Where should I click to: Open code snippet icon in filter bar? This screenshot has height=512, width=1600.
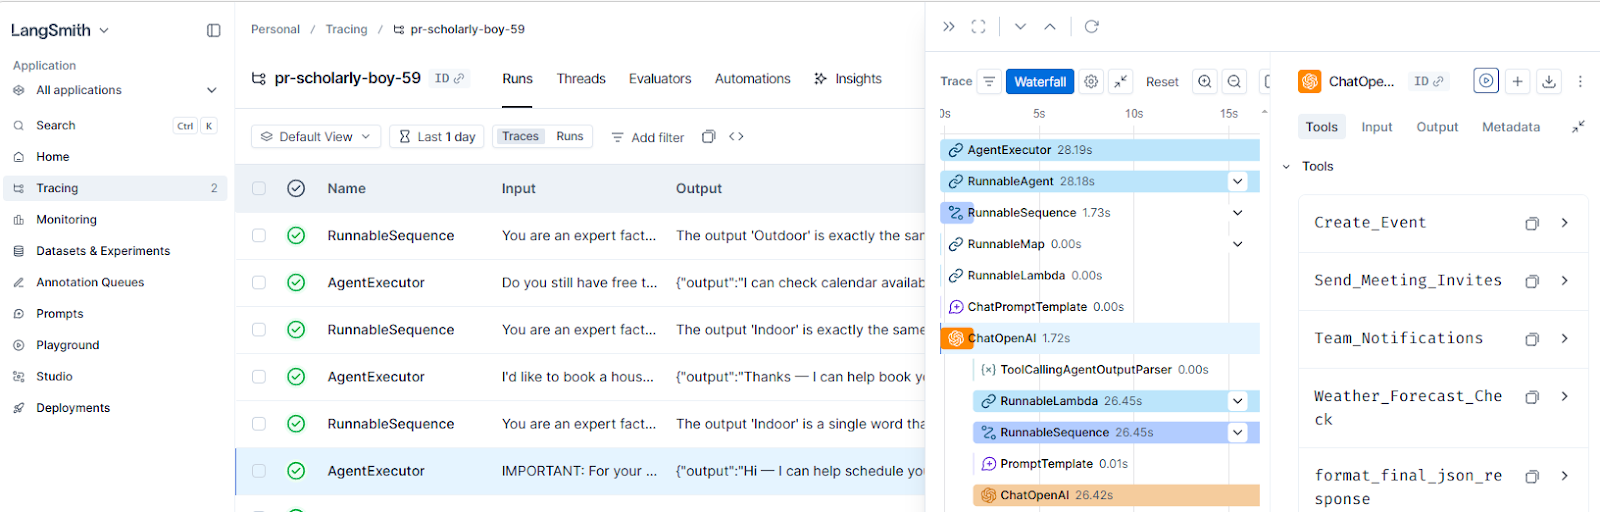pos(736,137)
